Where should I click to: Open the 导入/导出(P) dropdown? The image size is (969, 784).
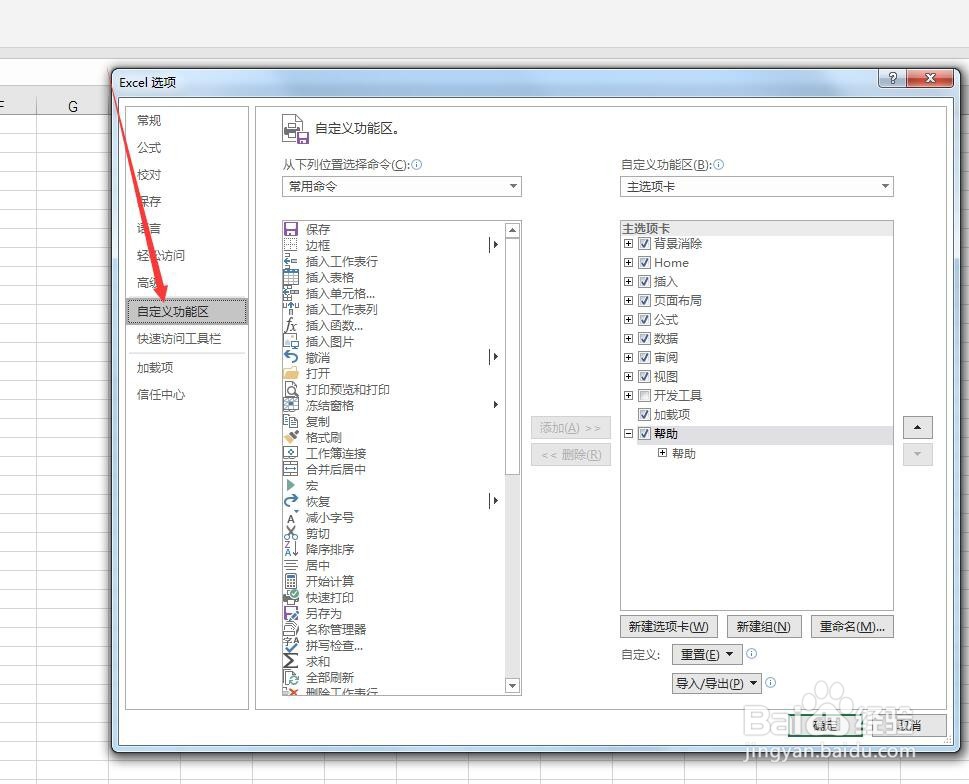tap(716, 683)
